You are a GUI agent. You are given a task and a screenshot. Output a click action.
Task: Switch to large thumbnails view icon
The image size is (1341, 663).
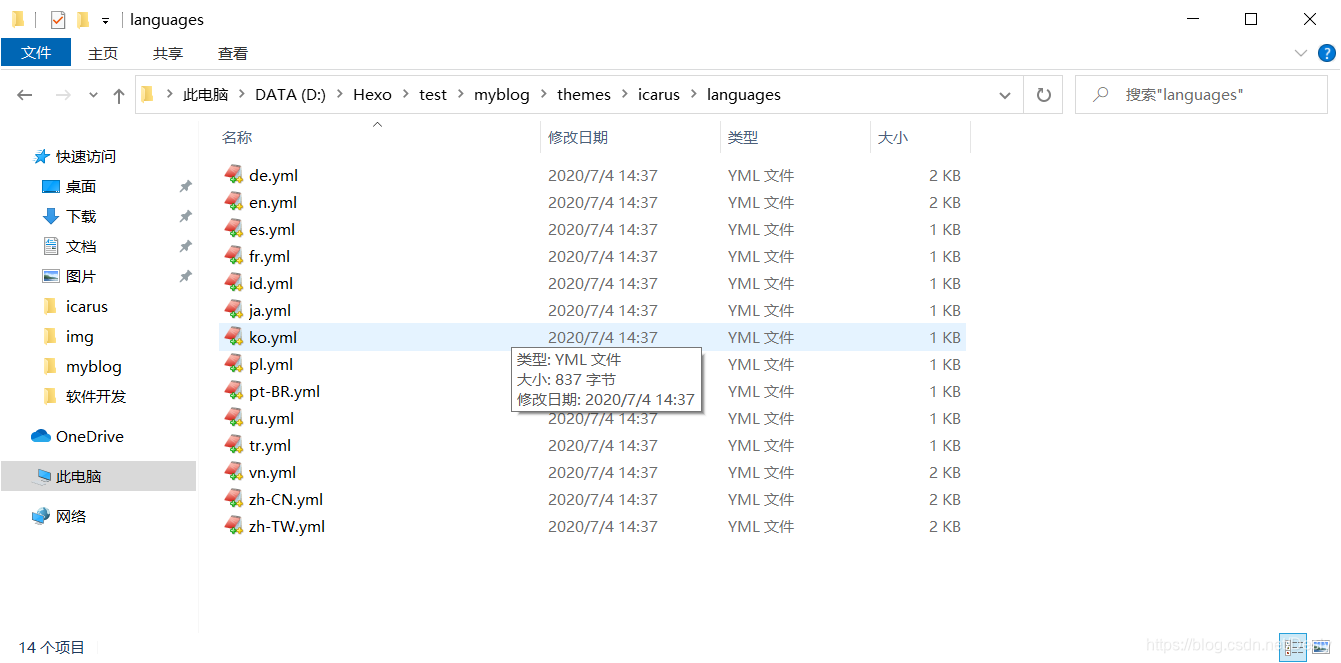[x=1319, y=647]
